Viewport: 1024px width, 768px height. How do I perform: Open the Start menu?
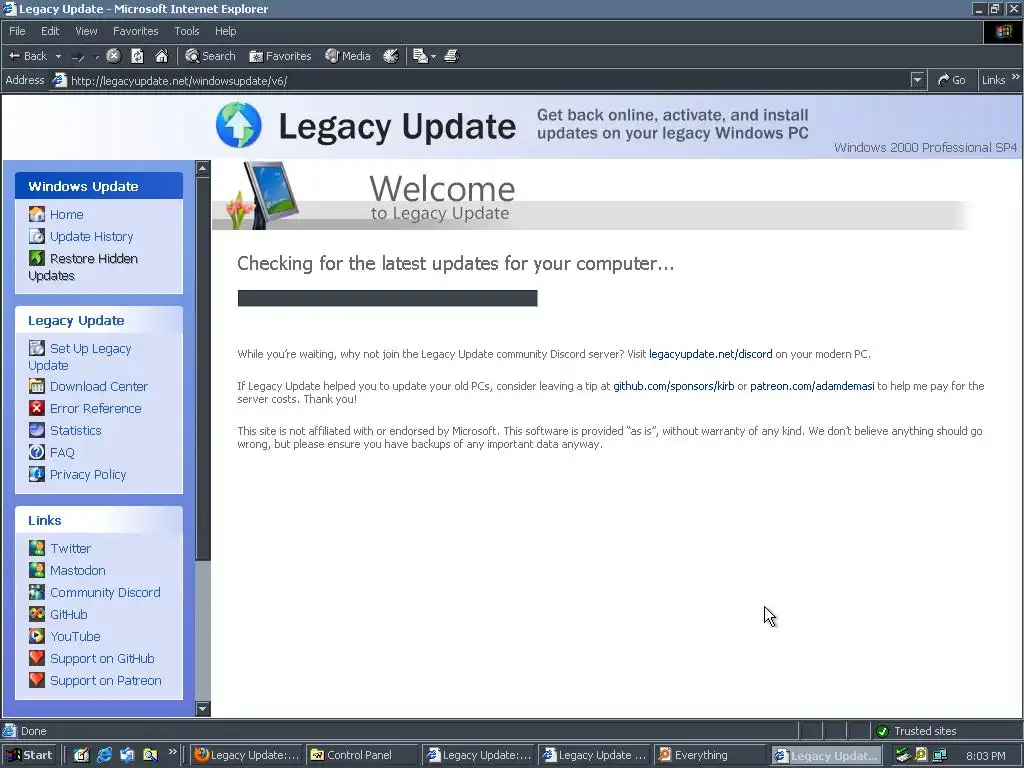(29, 755)
